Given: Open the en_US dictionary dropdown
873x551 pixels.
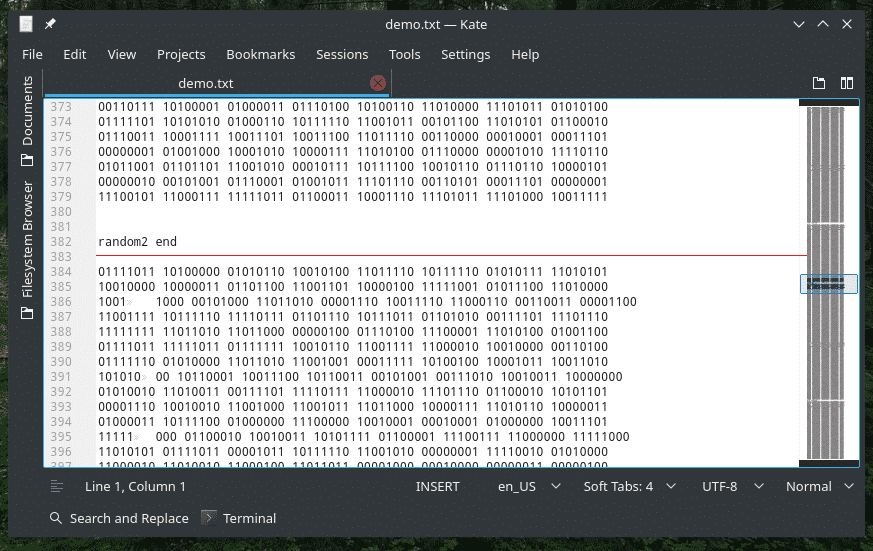Looking at the screenshot, I should click(x=529, y=486).
